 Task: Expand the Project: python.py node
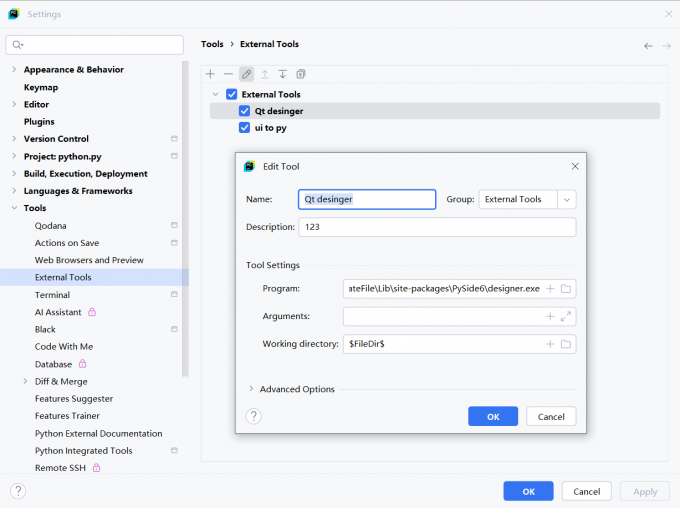point(14,156)
